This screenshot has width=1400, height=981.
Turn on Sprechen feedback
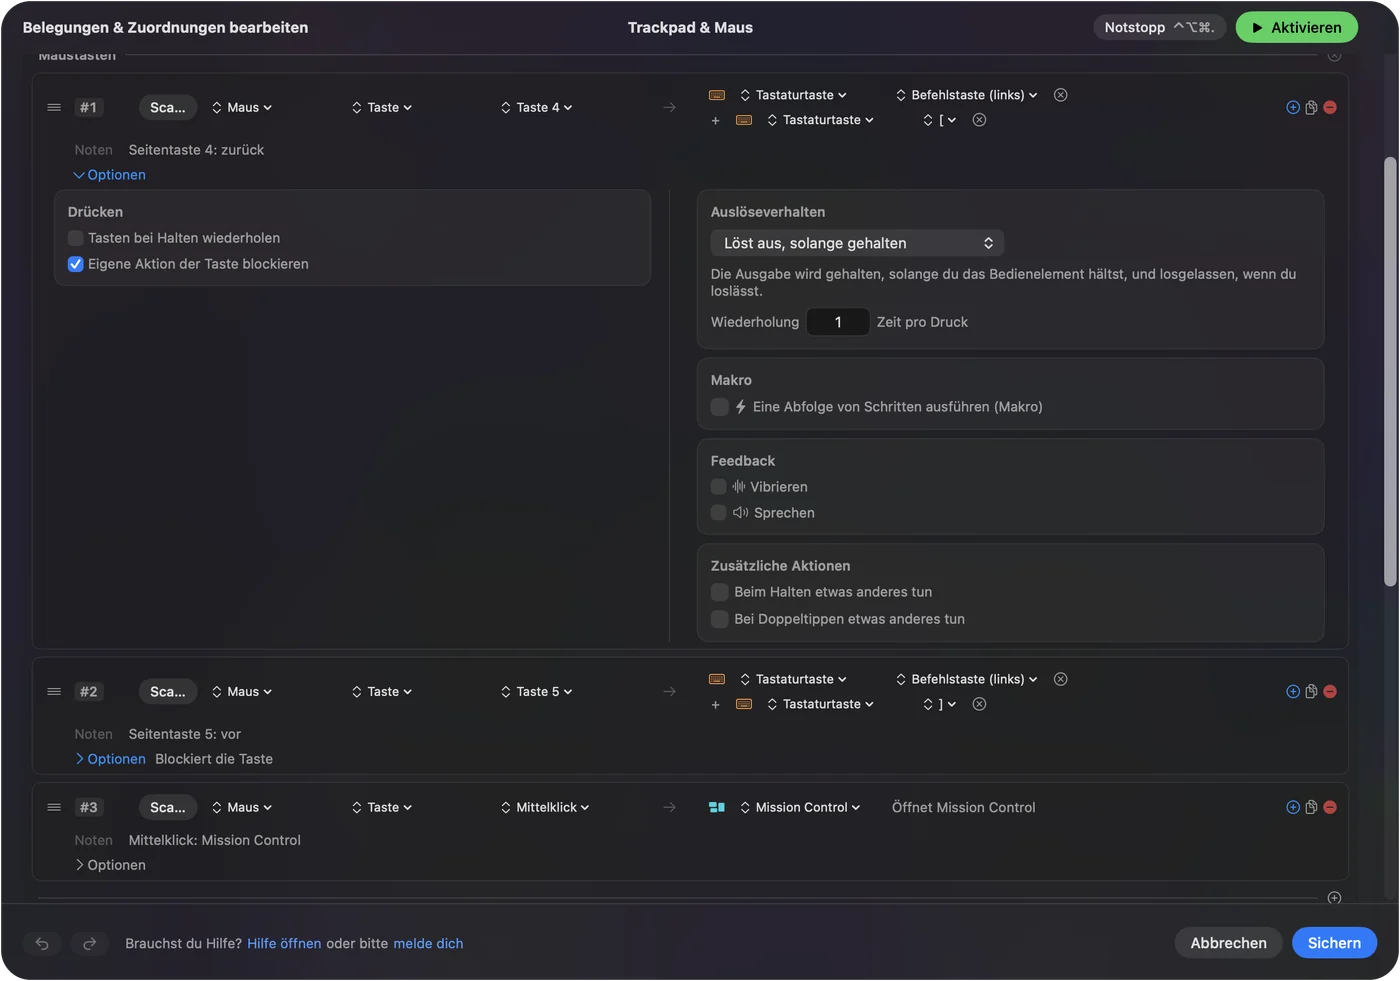(x=718, y=513)
